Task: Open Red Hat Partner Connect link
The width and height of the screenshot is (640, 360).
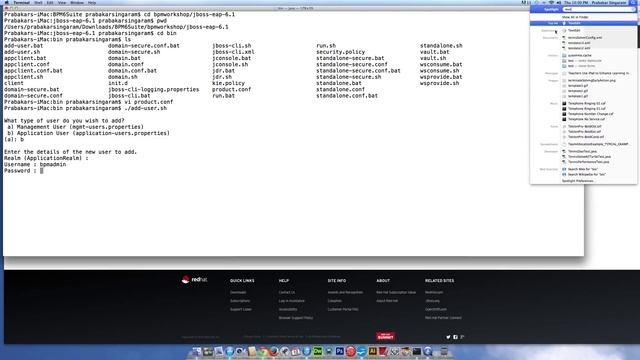Action: pyautogui.click(x=443, y=318)
